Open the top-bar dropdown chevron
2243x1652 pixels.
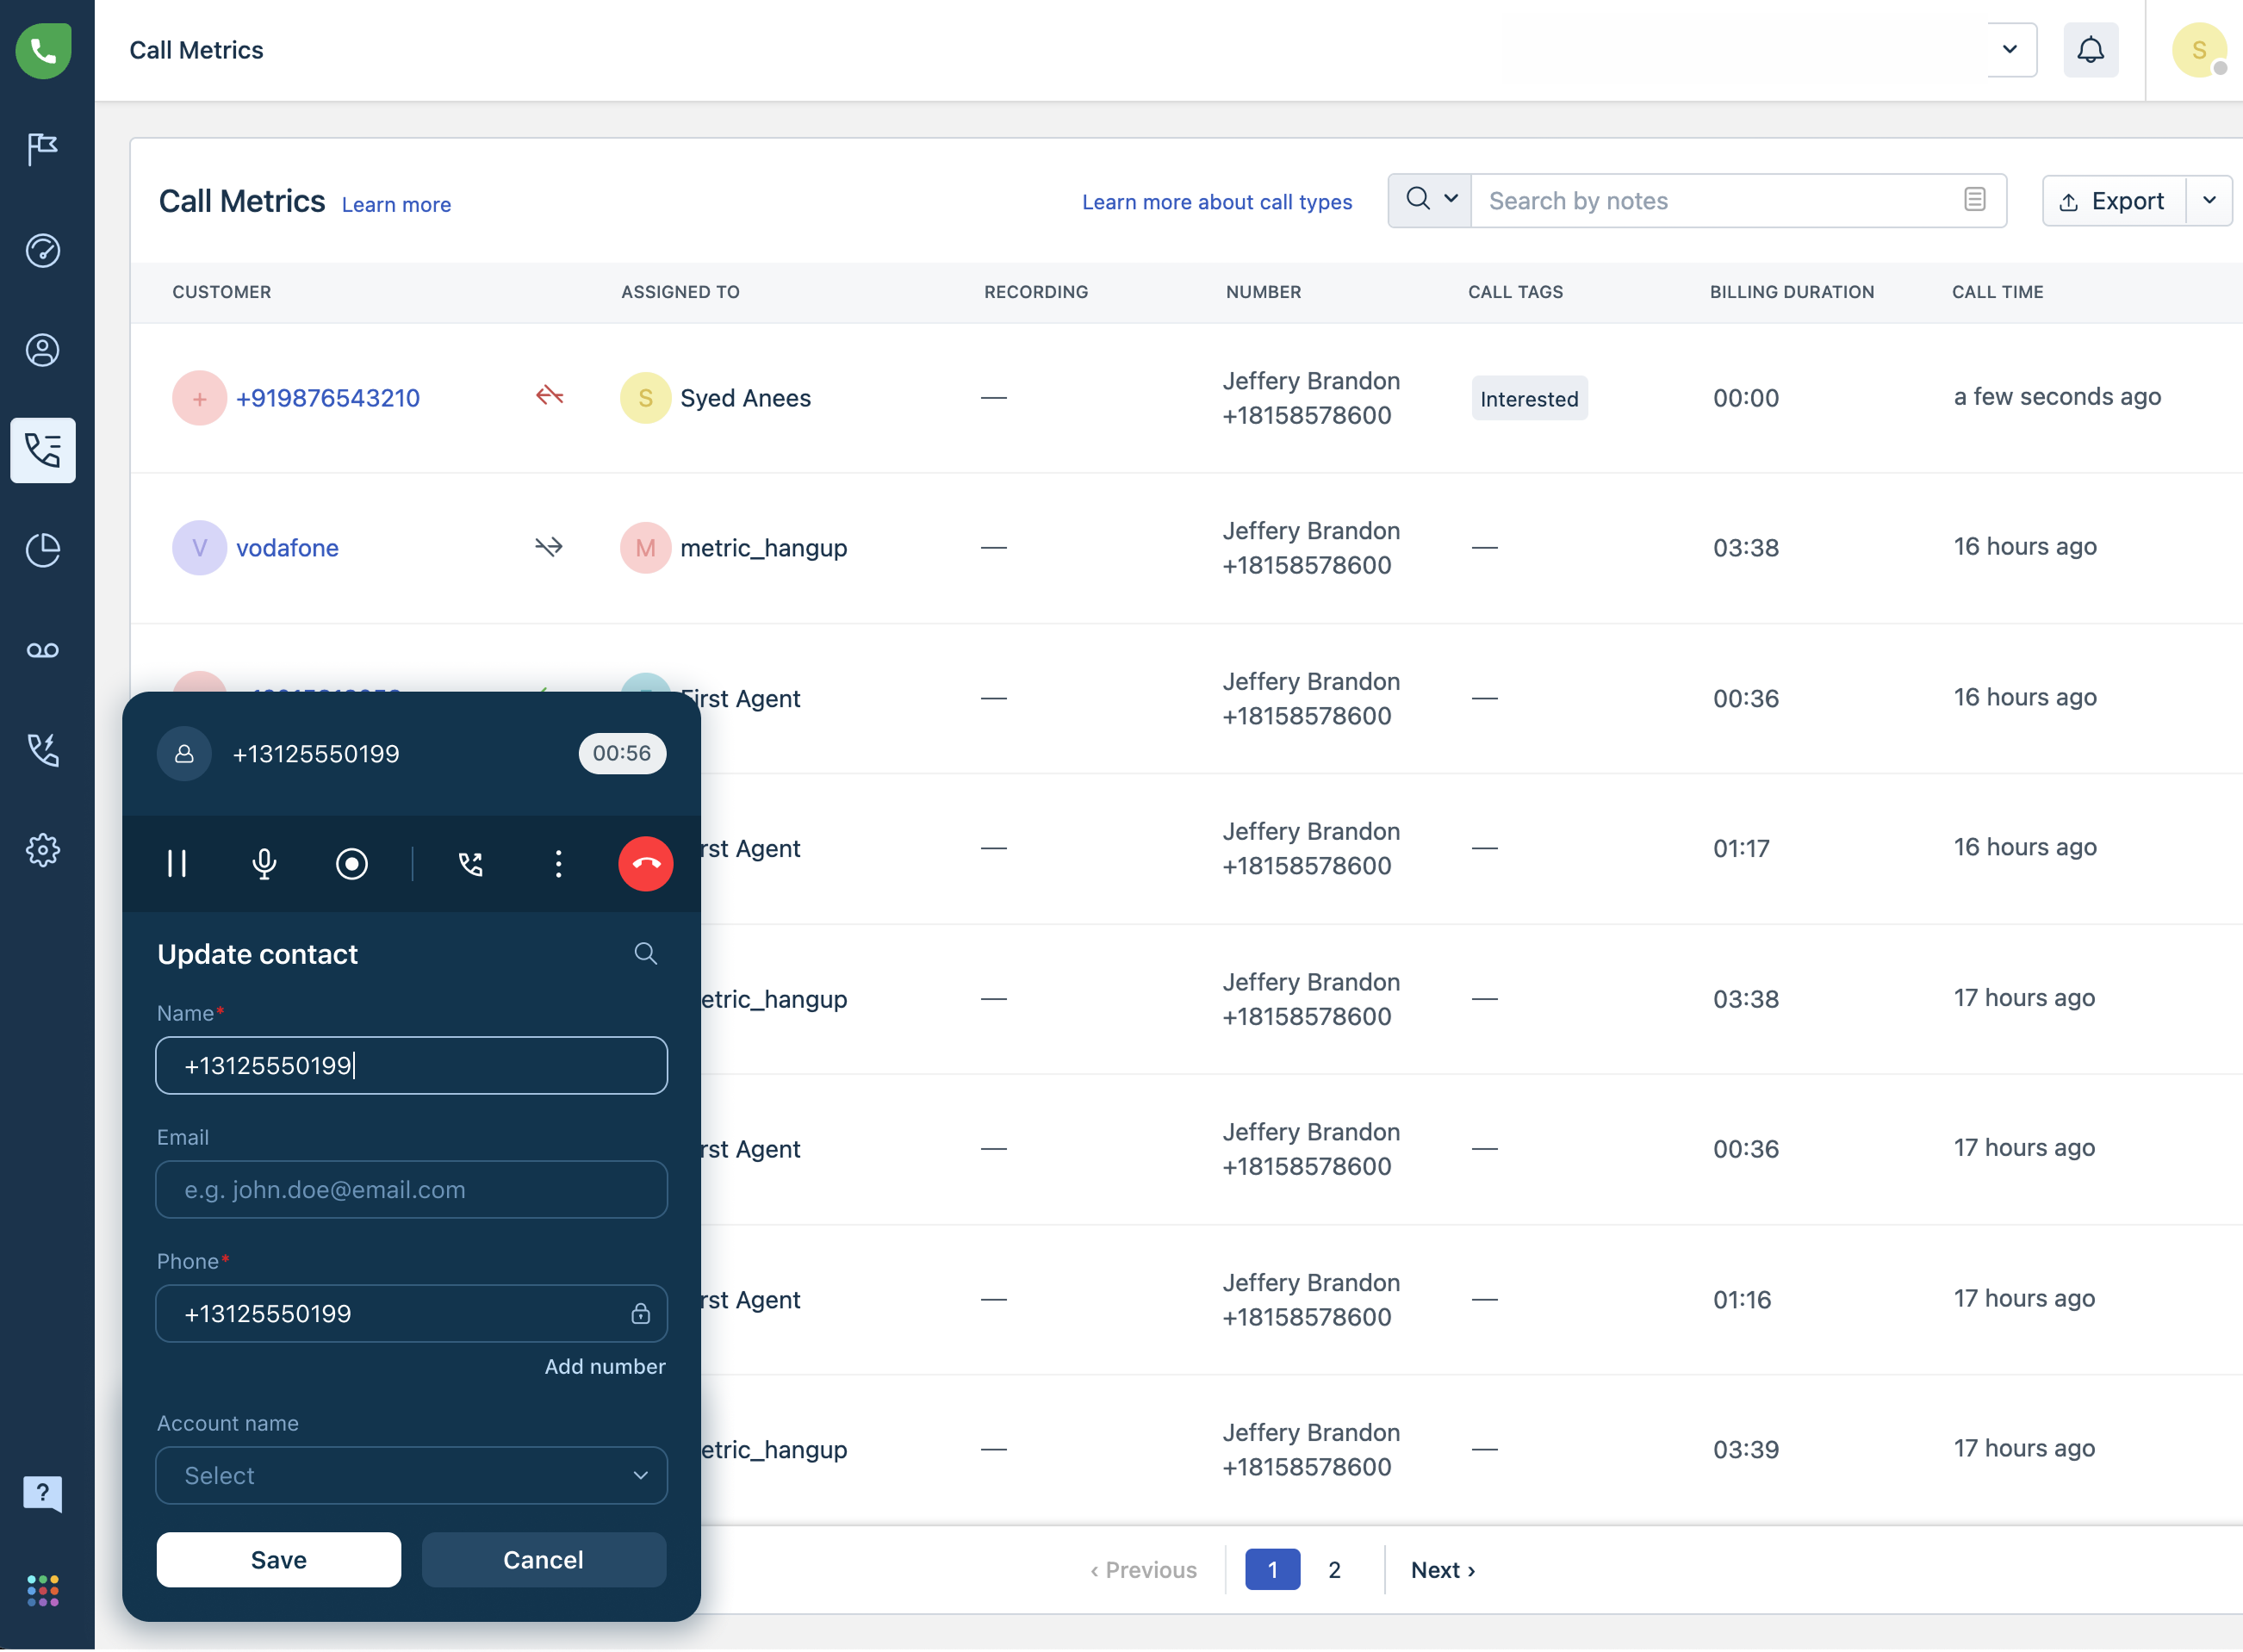pos(2010,50)
